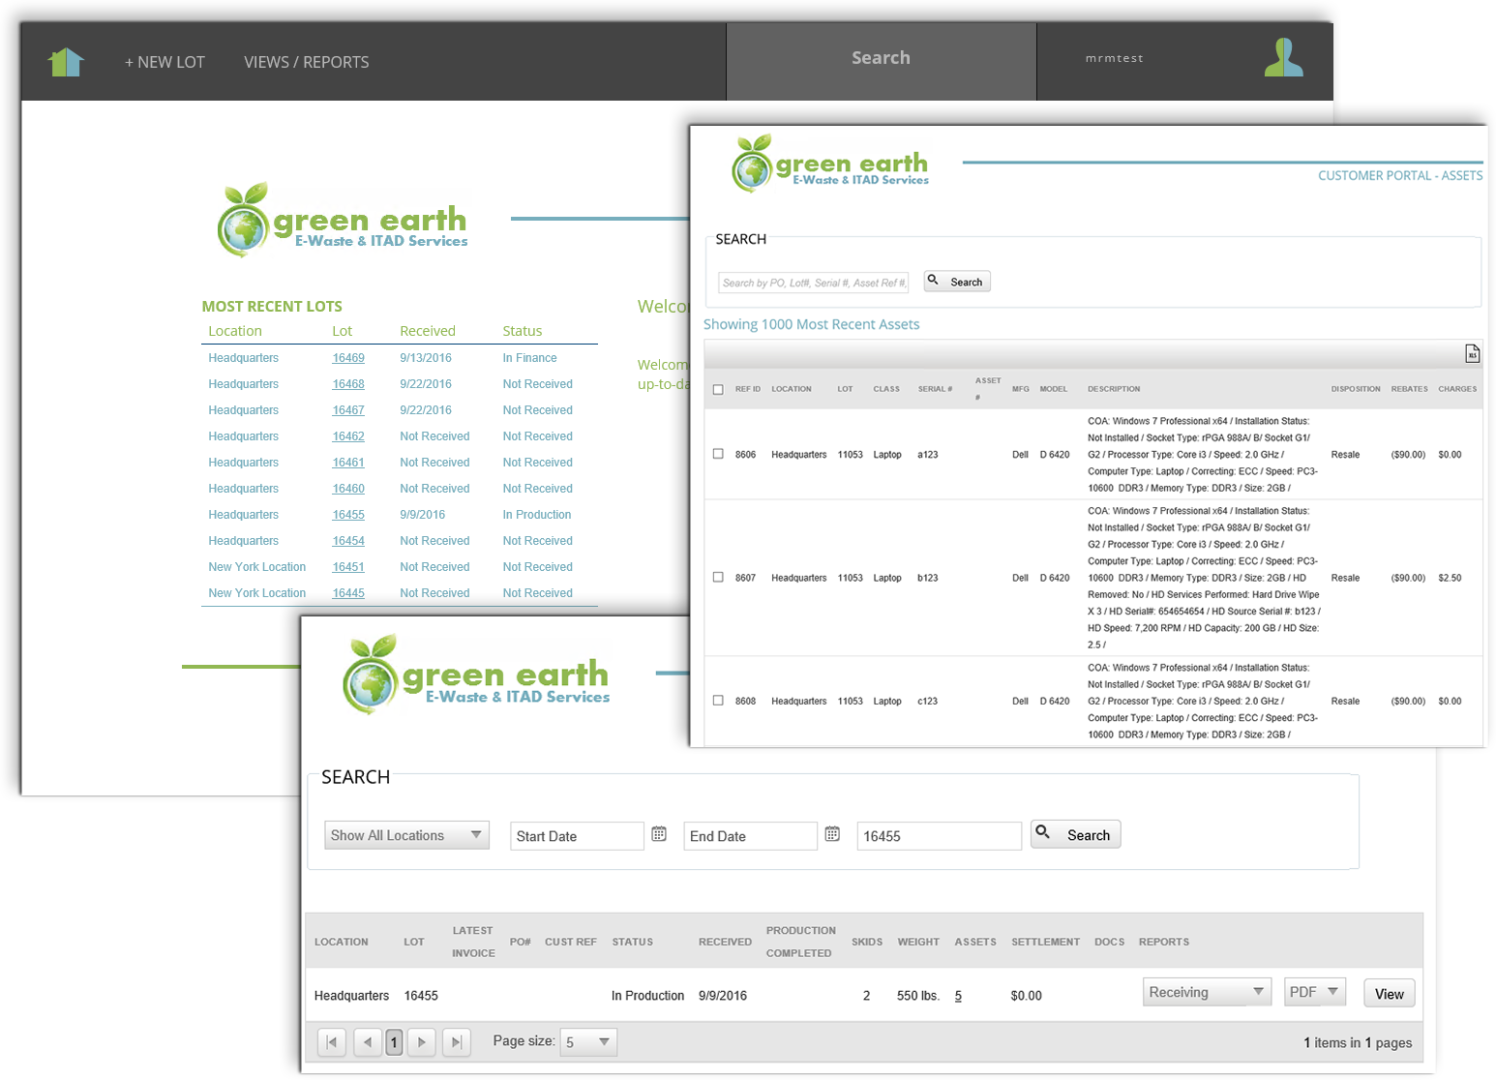Open lot 16469 from Most Recent Lots
The height and width of the screenshot is (1080, 1496).
[348, 357]
